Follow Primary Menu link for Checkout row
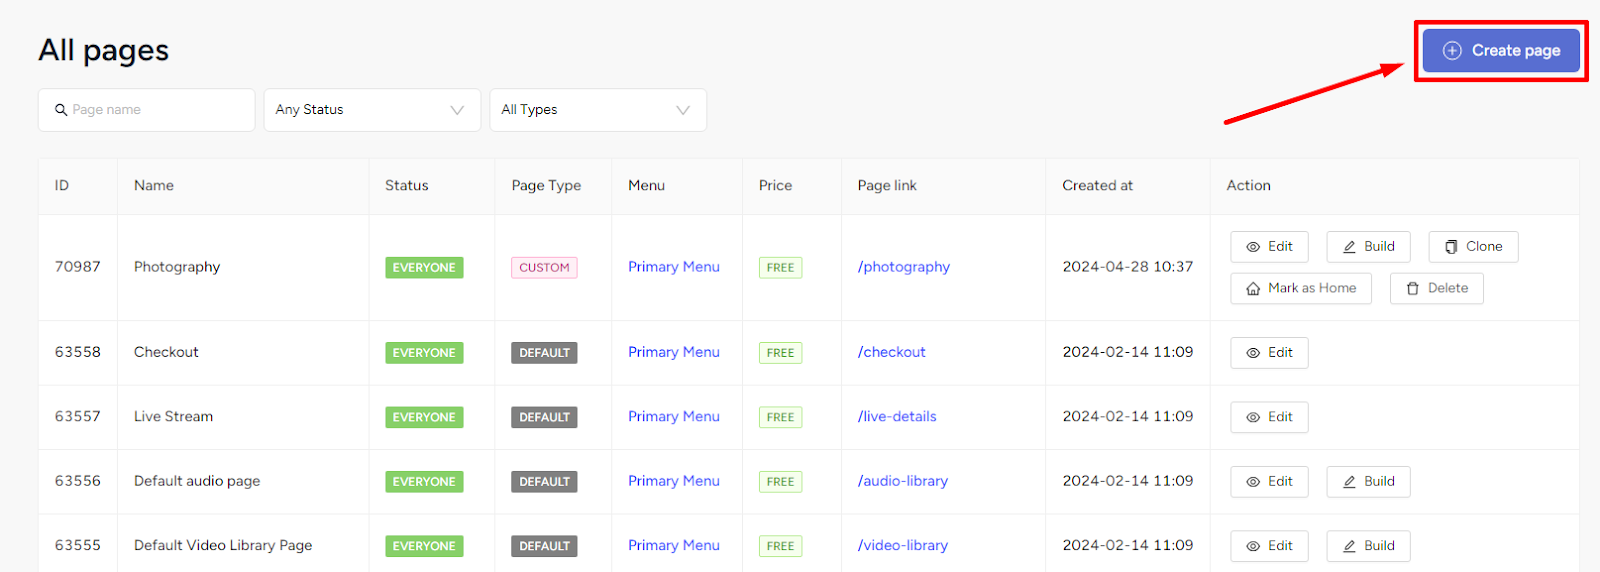1600x572 pixels. point(674,352)
